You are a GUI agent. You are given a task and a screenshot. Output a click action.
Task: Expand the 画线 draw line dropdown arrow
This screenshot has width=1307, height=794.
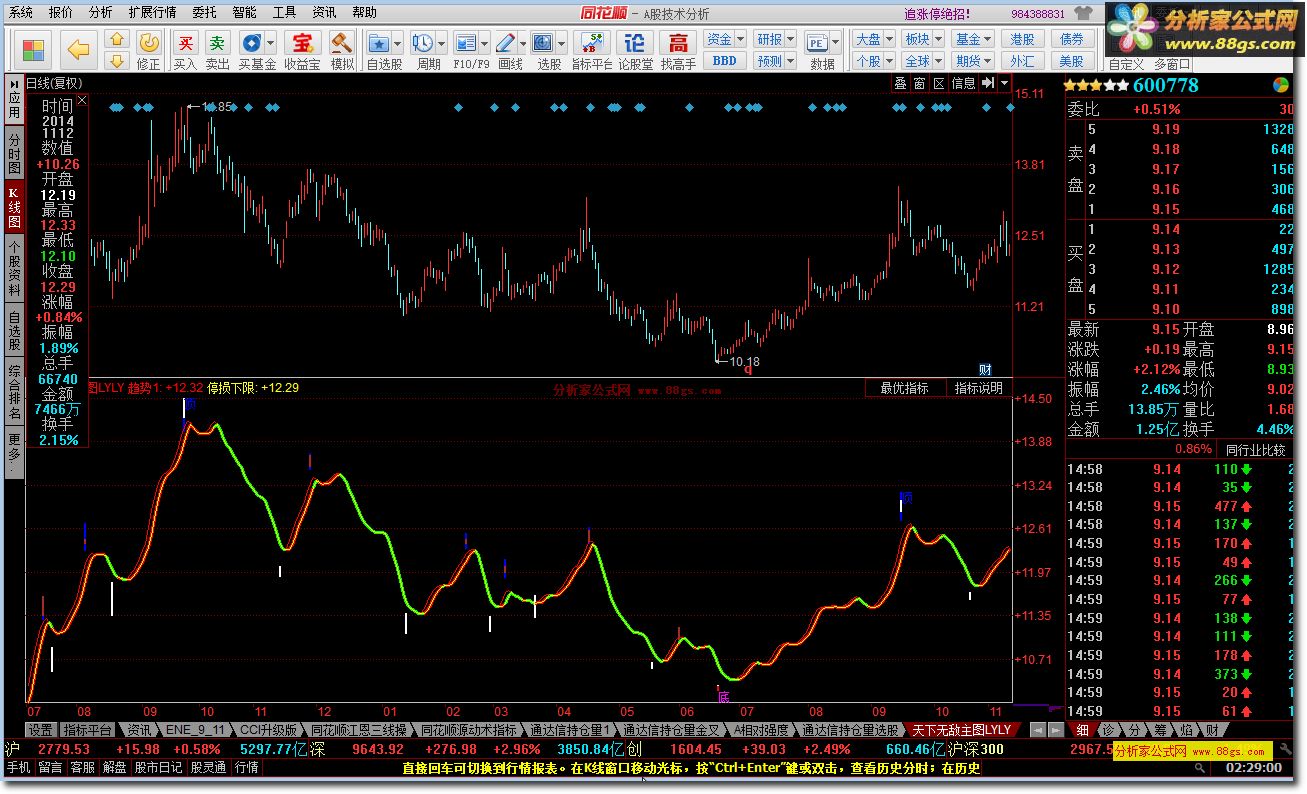[x=523, y=43]
